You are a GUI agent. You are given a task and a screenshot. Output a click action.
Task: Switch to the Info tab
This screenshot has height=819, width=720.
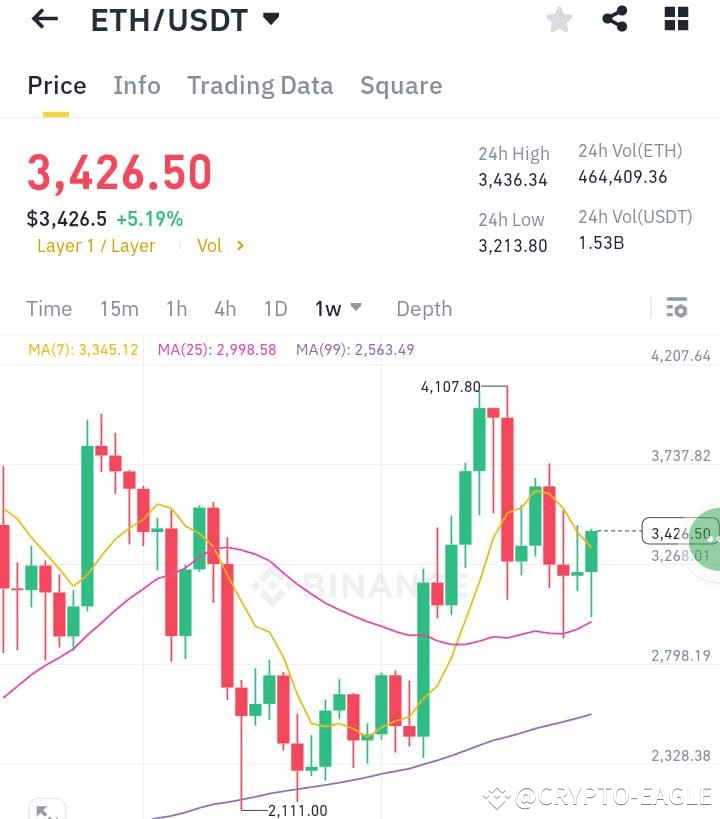[x=137, y=86]
